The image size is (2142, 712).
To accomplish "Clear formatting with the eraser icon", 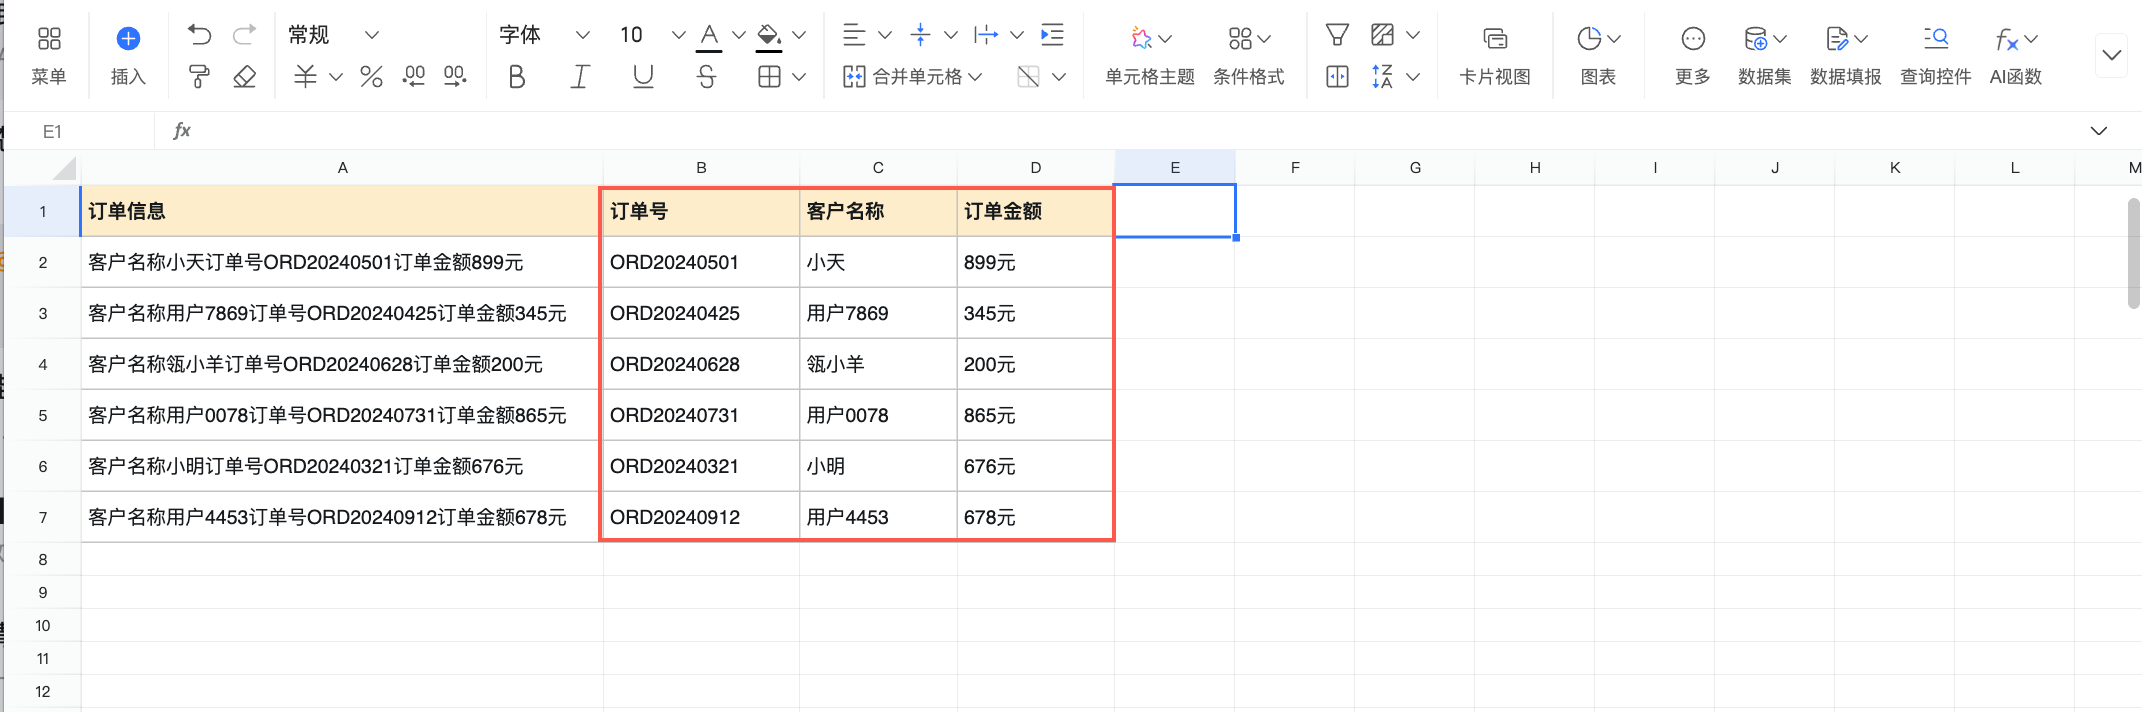I will [244, 77].
